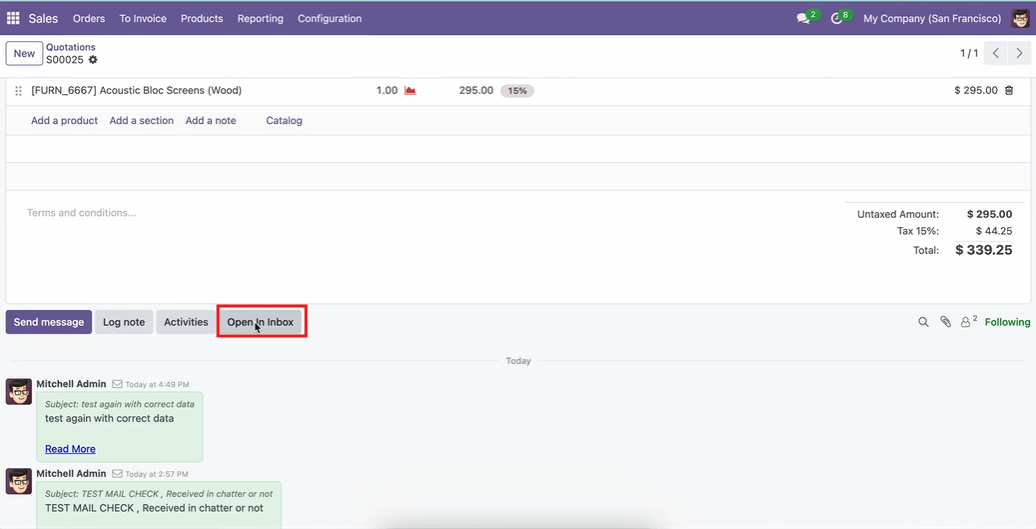
Task: Click the S00025 record name
Action: point(64,59)
